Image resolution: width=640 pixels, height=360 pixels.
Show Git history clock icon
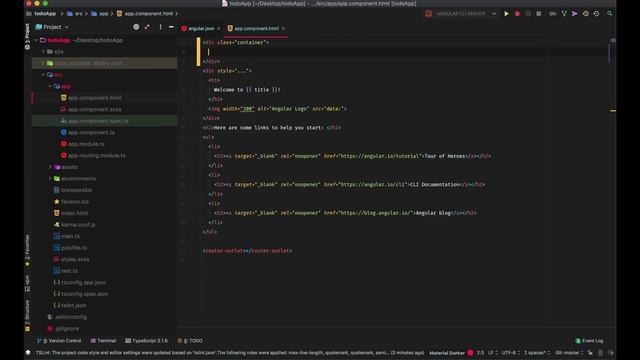(586, 13)
